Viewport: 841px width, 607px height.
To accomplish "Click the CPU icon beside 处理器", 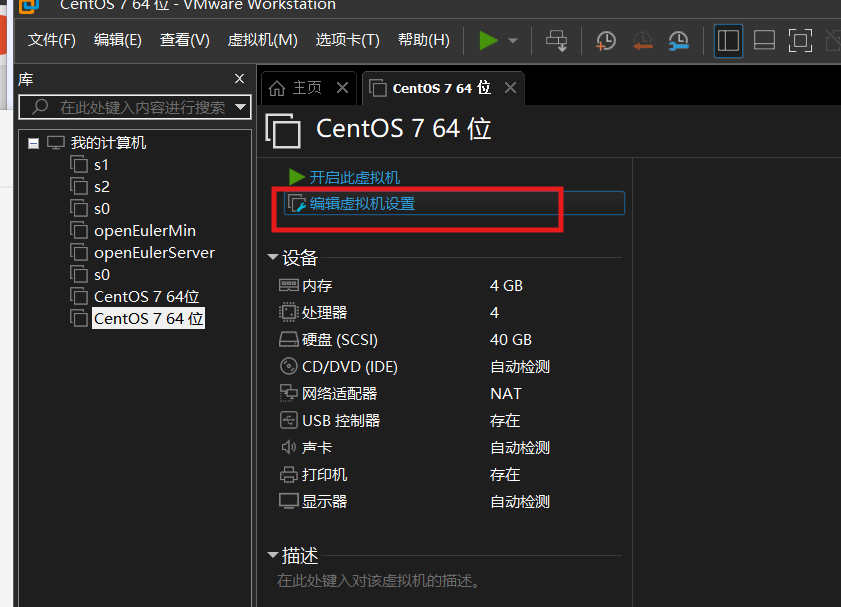I will pyautogui.click(x=289, y=312).
